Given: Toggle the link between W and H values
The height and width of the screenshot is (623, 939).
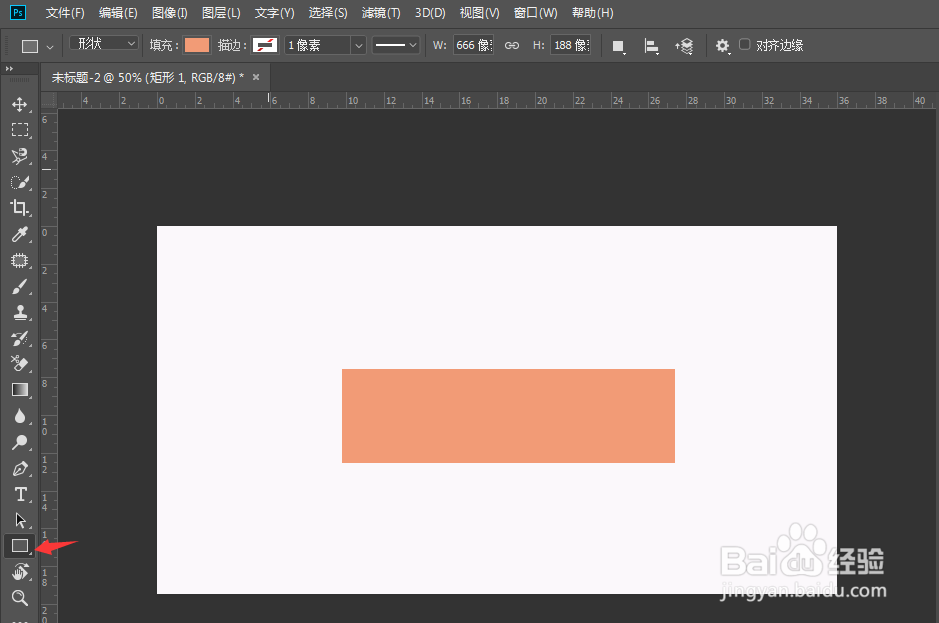Looking at the screenshot, I should [x=510, y=44].
